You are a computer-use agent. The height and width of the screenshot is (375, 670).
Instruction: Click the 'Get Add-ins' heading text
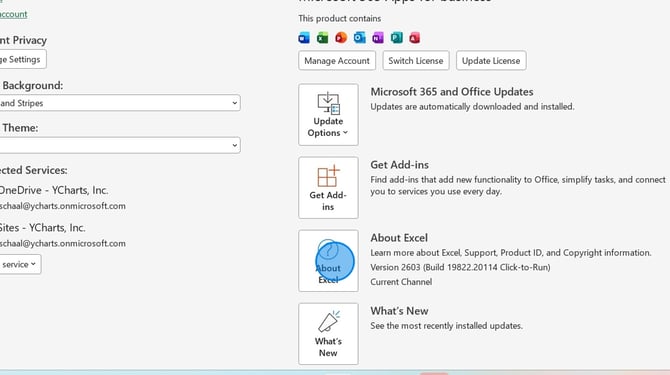click(x=400, y=165)
